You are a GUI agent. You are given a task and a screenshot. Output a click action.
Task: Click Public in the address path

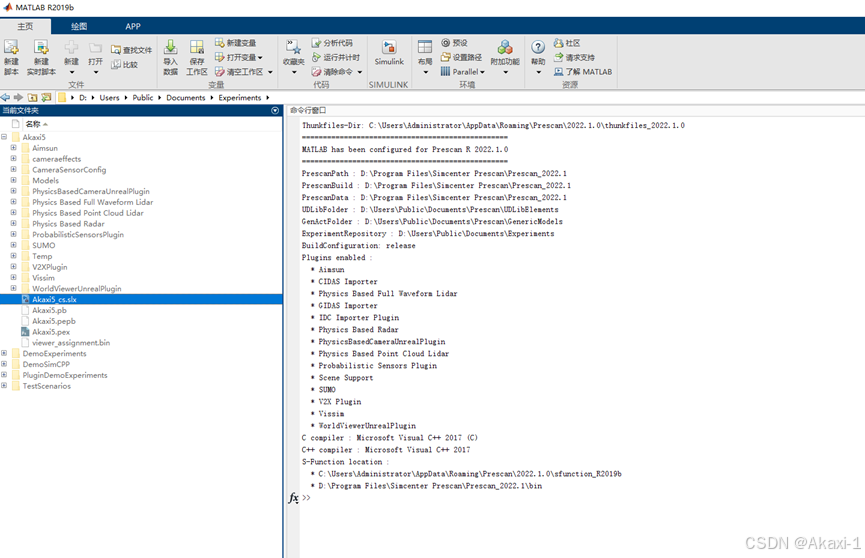point(143,98)
